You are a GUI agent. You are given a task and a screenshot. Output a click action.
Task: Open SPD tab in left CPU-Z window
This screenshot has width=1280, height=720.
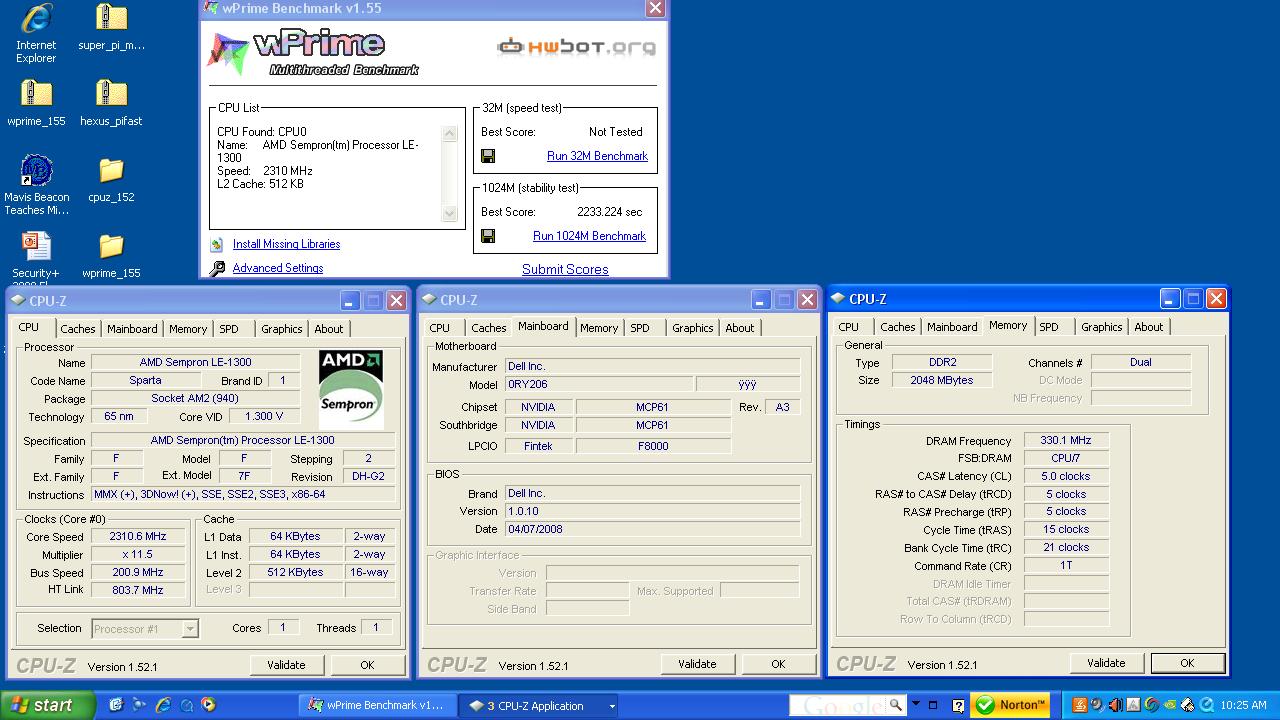(x=229, y=329)
